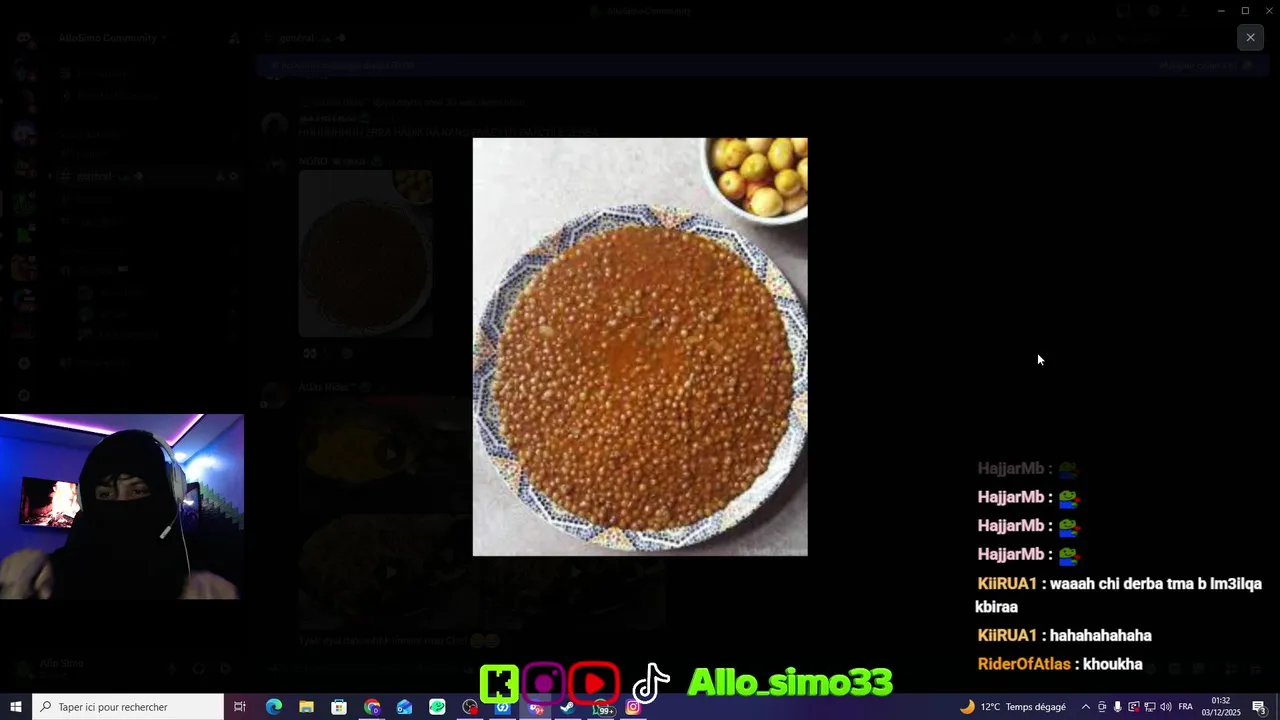1280x720 pixels.
Task: Open the notification center with 3 notifications
Action: click(1260, 707)
